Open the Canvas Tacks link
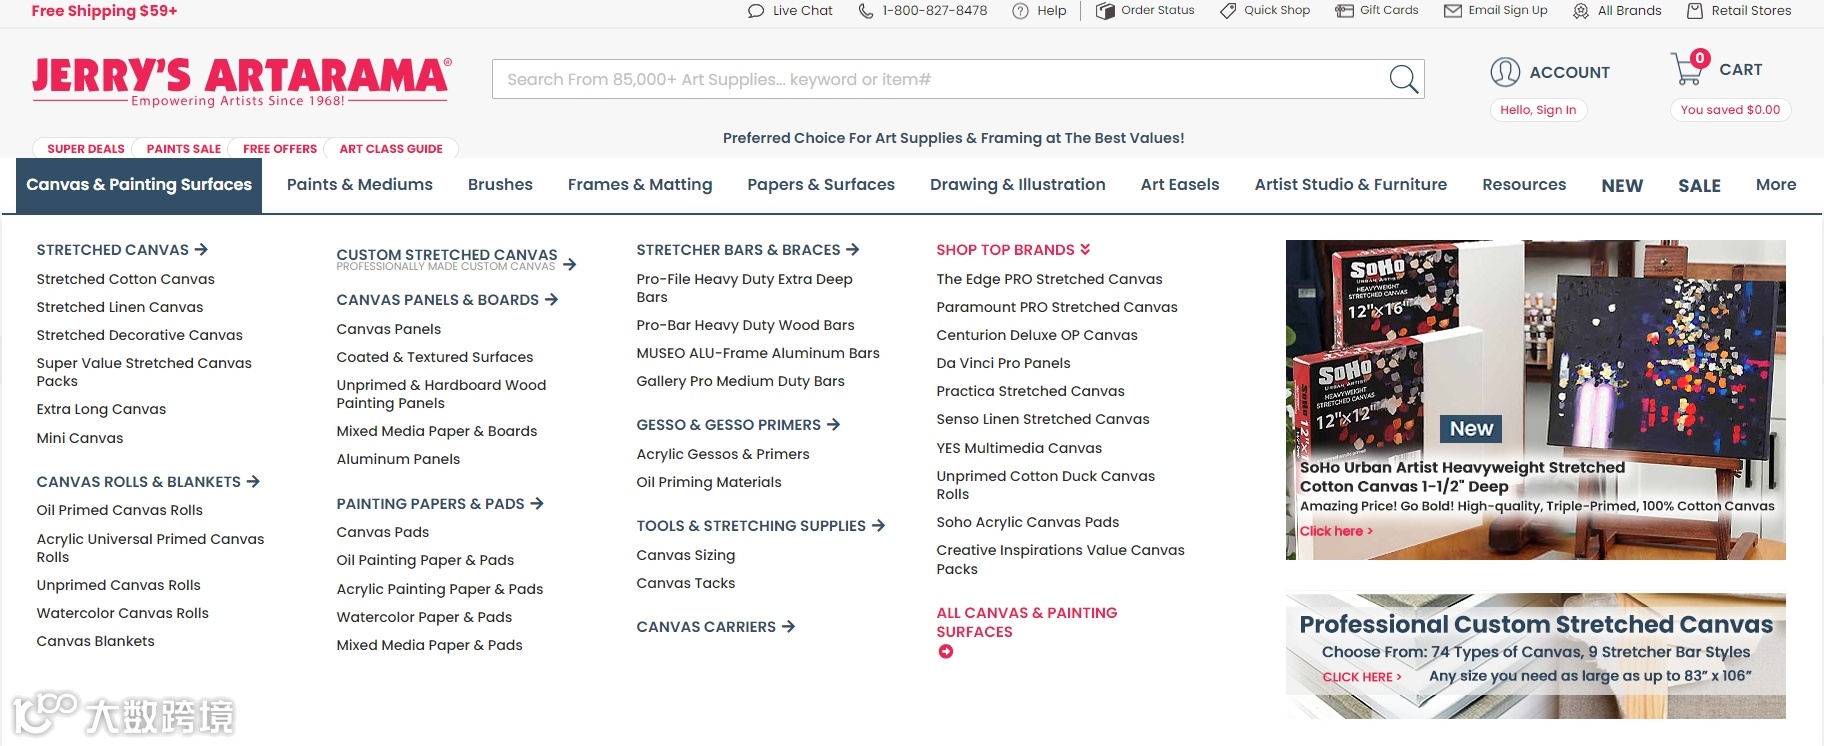Image resolution: width=1824 pixels, height=746 pixels. pyautogui.click(x=686, y=583)
